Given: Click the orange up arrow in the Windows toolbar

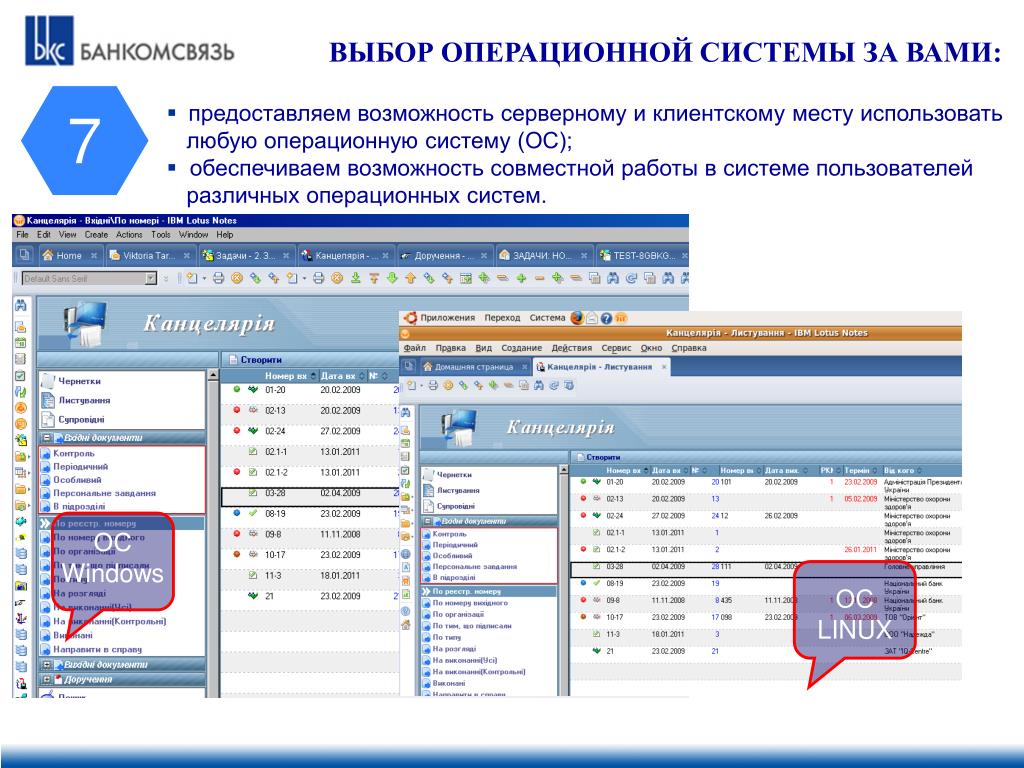Looking at the screenshot, I should (410, 278).
